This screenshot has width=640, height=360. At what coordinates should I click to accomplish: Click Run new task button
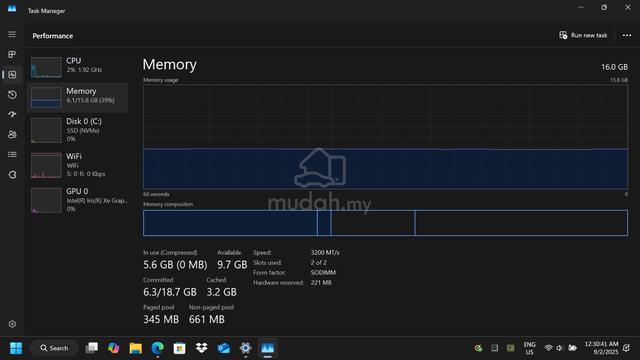[583, 36]
